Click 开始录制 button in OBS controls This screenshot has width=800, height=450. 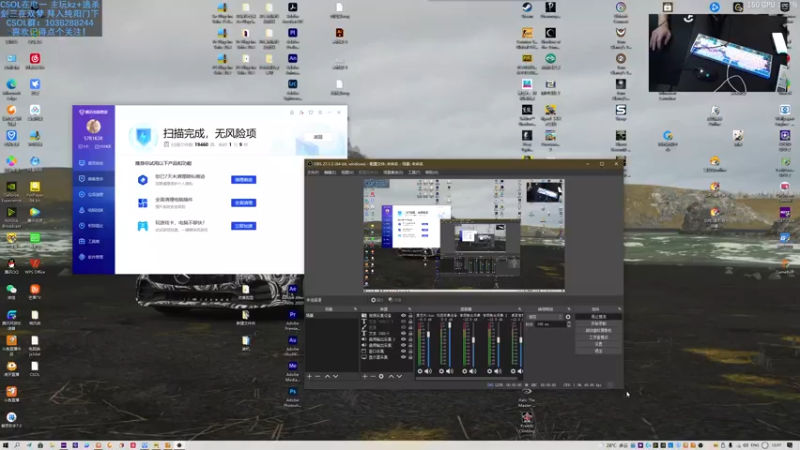tap(598, 323)
